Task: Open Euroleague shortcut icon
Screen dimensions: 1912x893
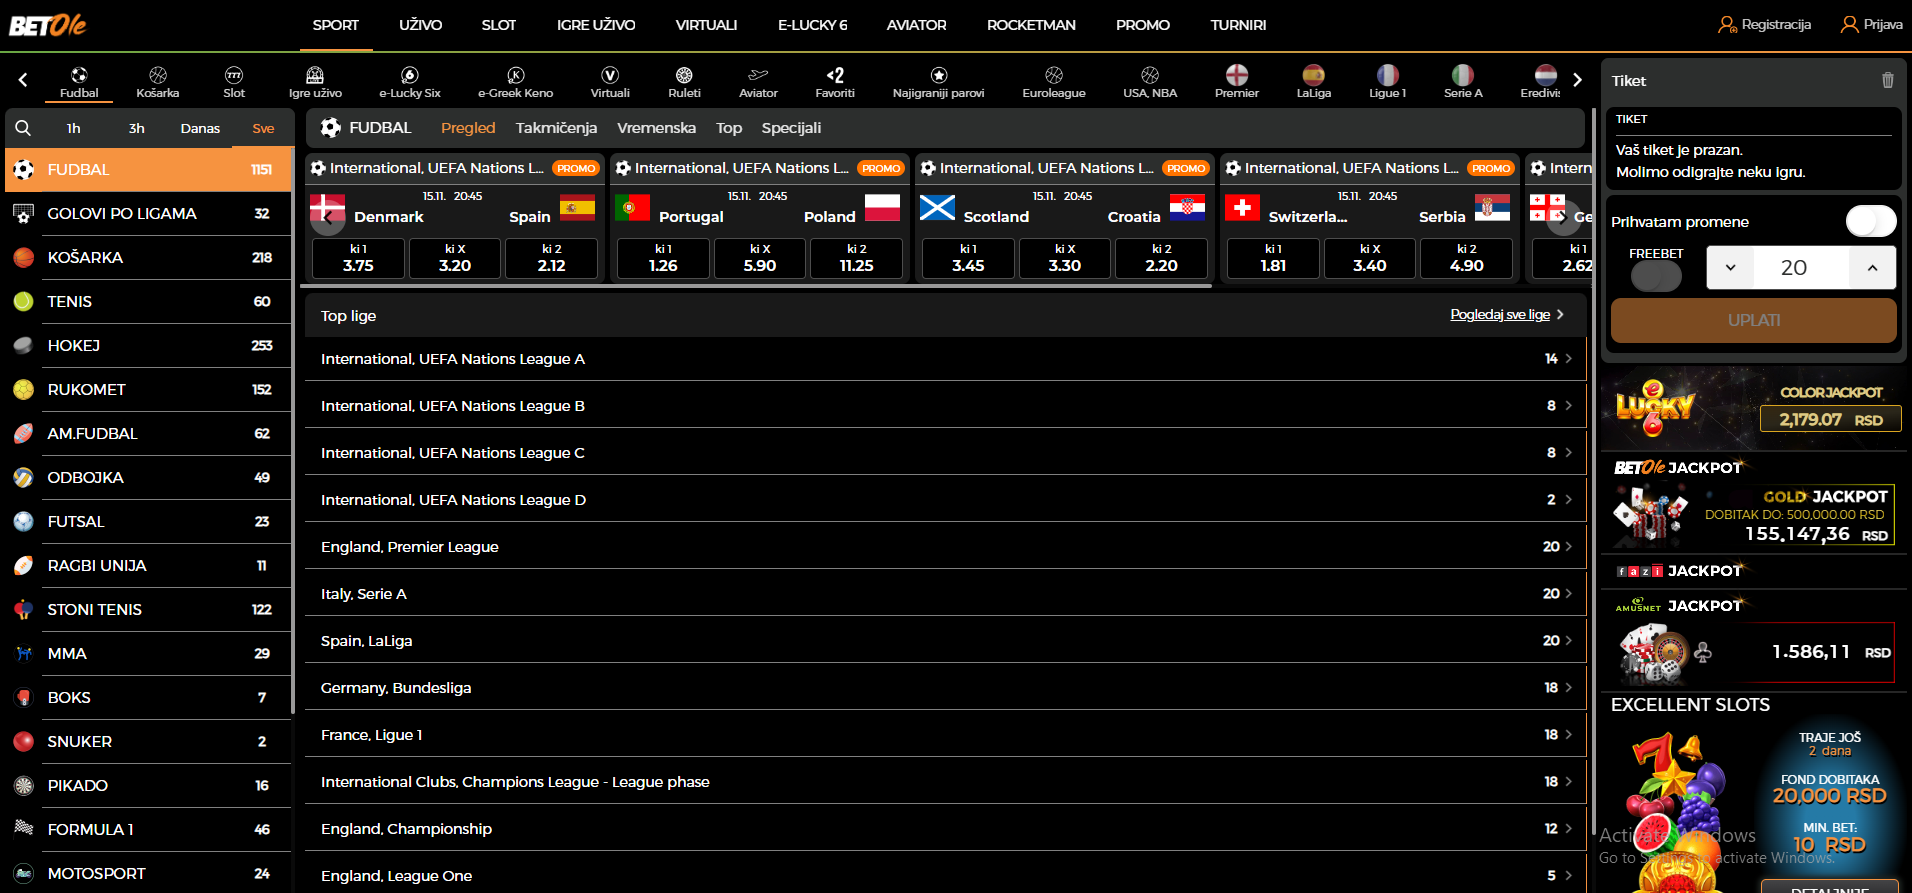Action: point(1054,75)
